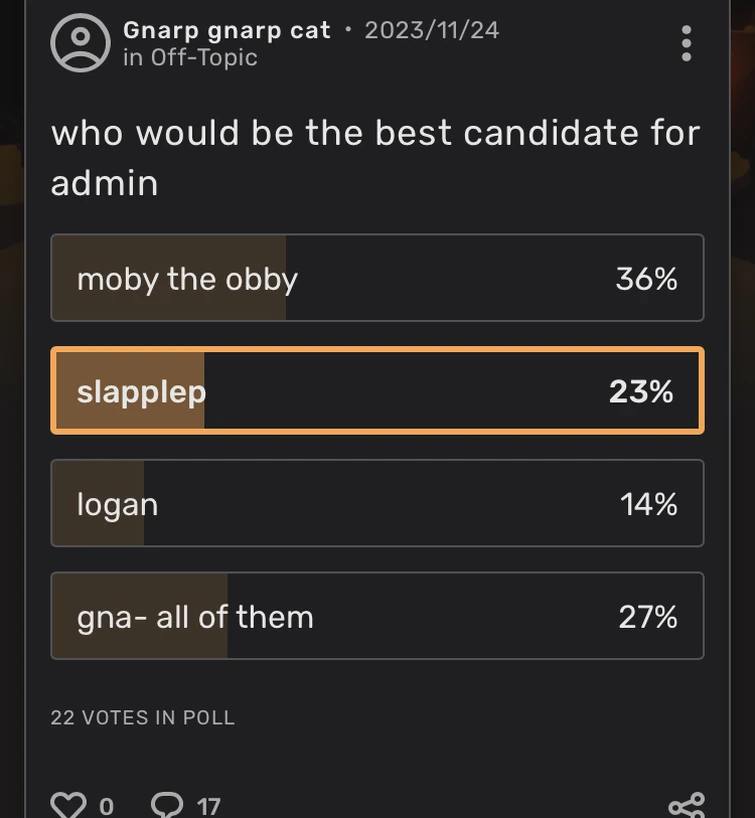The width and height of the screenshot is (755, 818).
Task: Select the slapplep poll choice
Action: click(377, 391)
